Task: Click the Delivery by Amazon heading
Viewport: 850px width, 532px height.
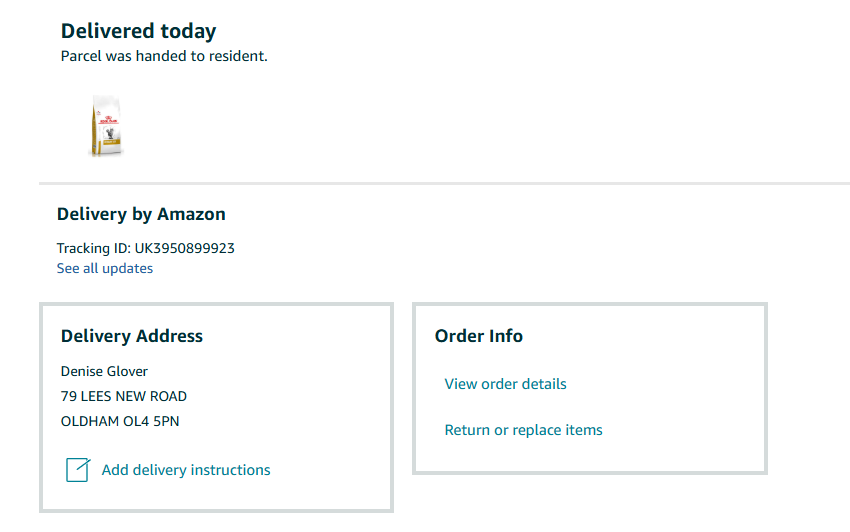Action: pyautogui.click(x=141, y=214)
